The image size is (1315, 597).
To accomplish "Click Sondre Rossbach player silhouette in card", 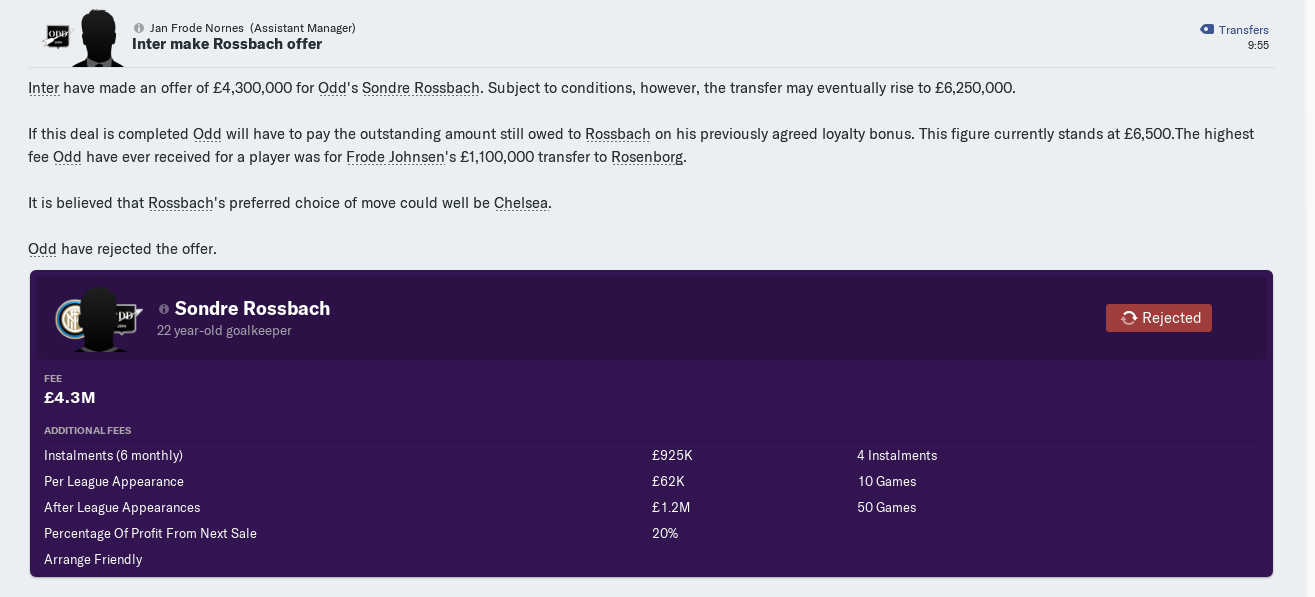I will (x=100, y=320).
